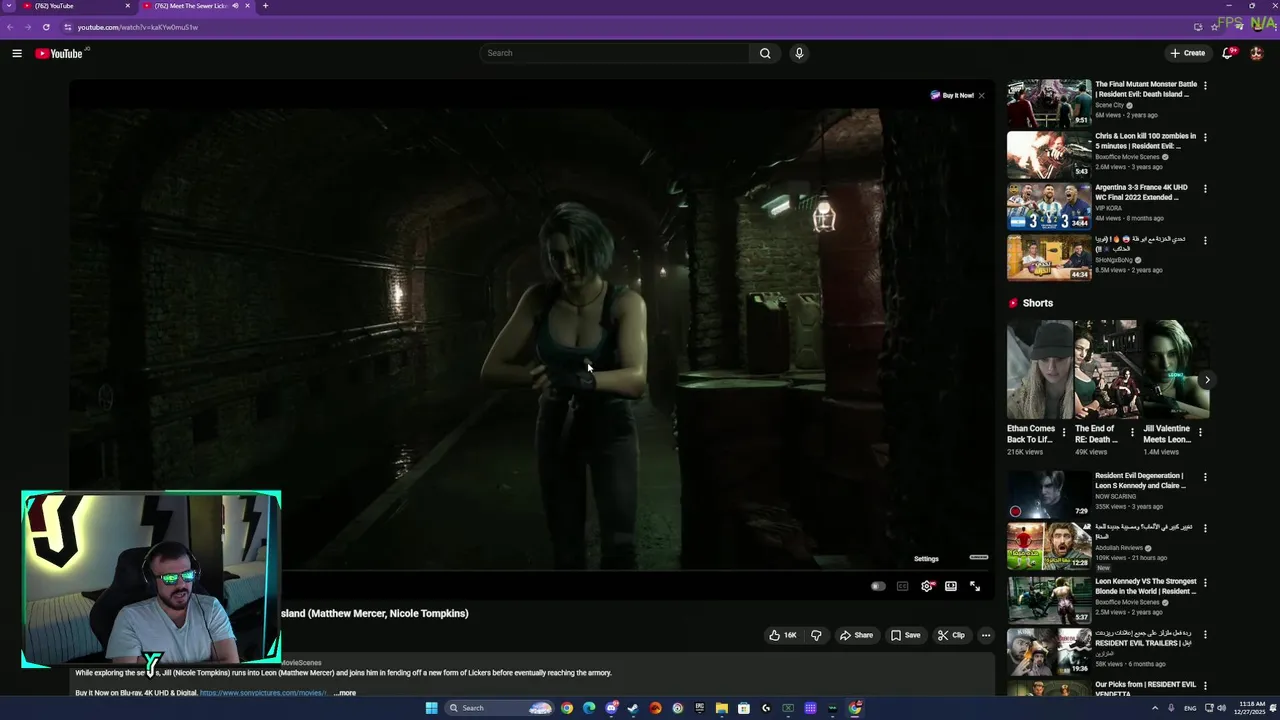Click the taskbar Search box
1280x720 pixels.
coord(499,708)
